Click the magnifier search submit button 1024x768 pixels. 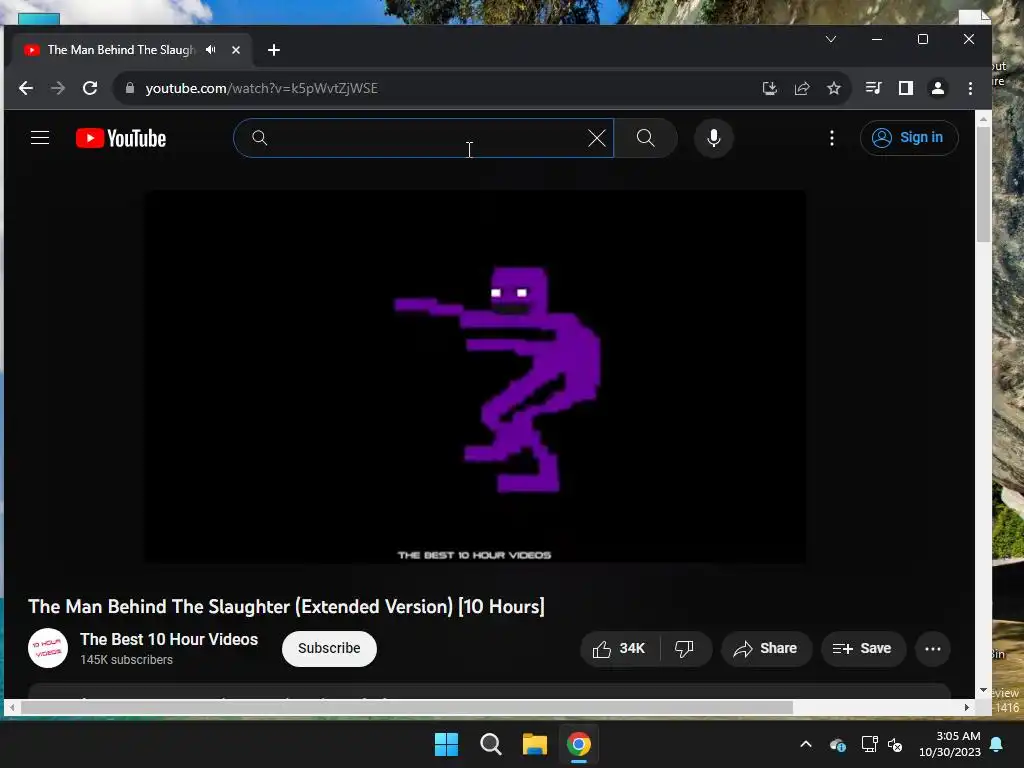point(645,138)
